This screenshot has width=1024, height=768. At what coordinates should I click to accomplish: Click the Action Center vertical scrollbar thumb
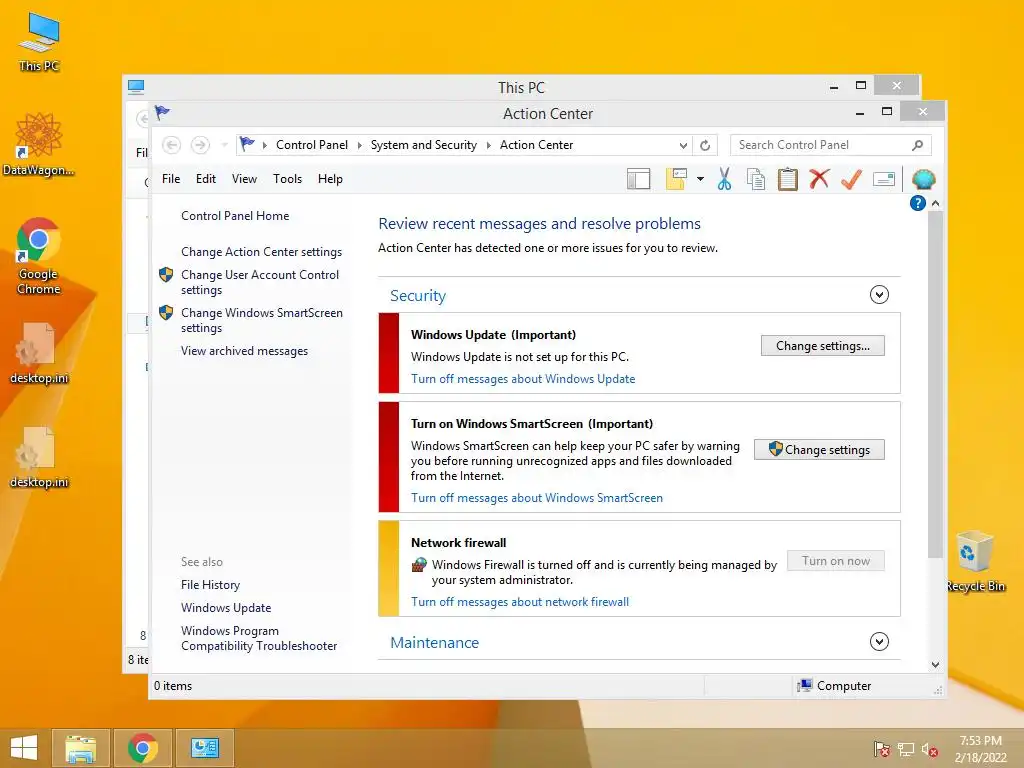coord(935,384)
